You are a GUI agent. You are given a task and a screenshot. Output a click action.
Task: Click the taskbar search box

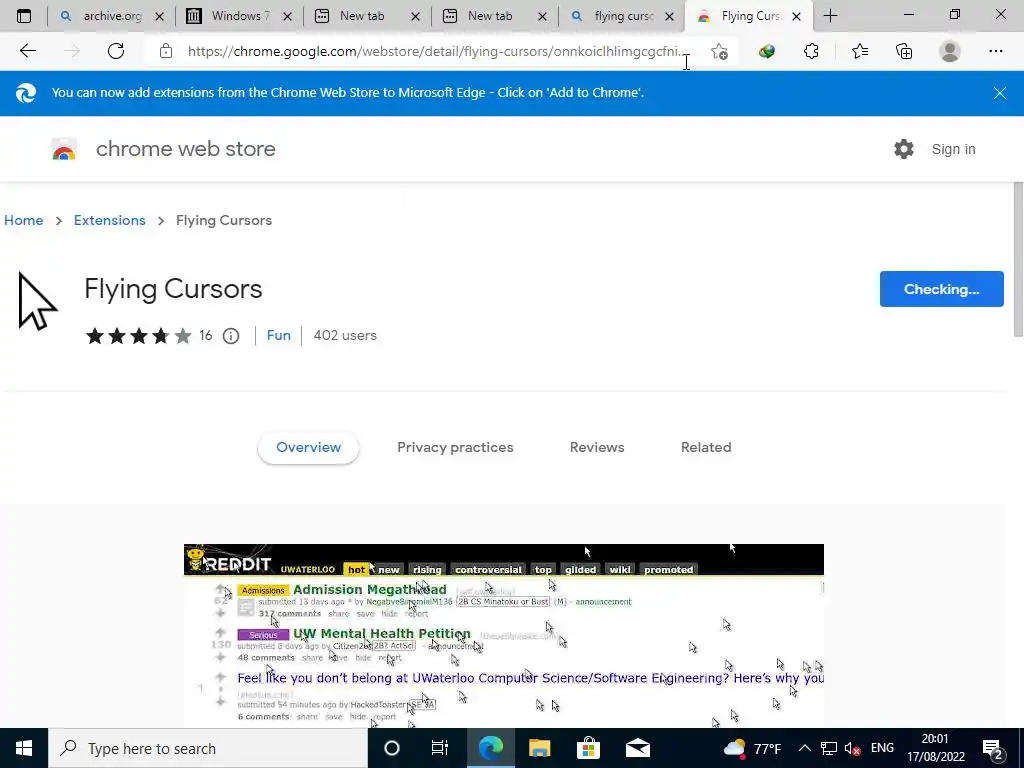[208, 748]
